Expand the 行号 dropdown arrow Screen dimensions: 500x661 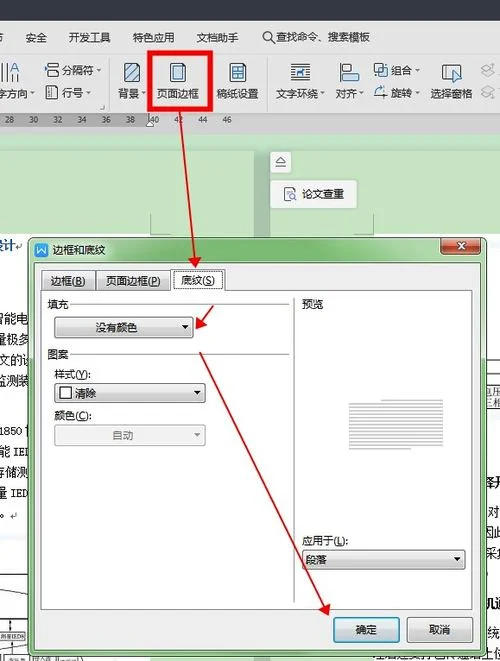[x=88, y=92]
